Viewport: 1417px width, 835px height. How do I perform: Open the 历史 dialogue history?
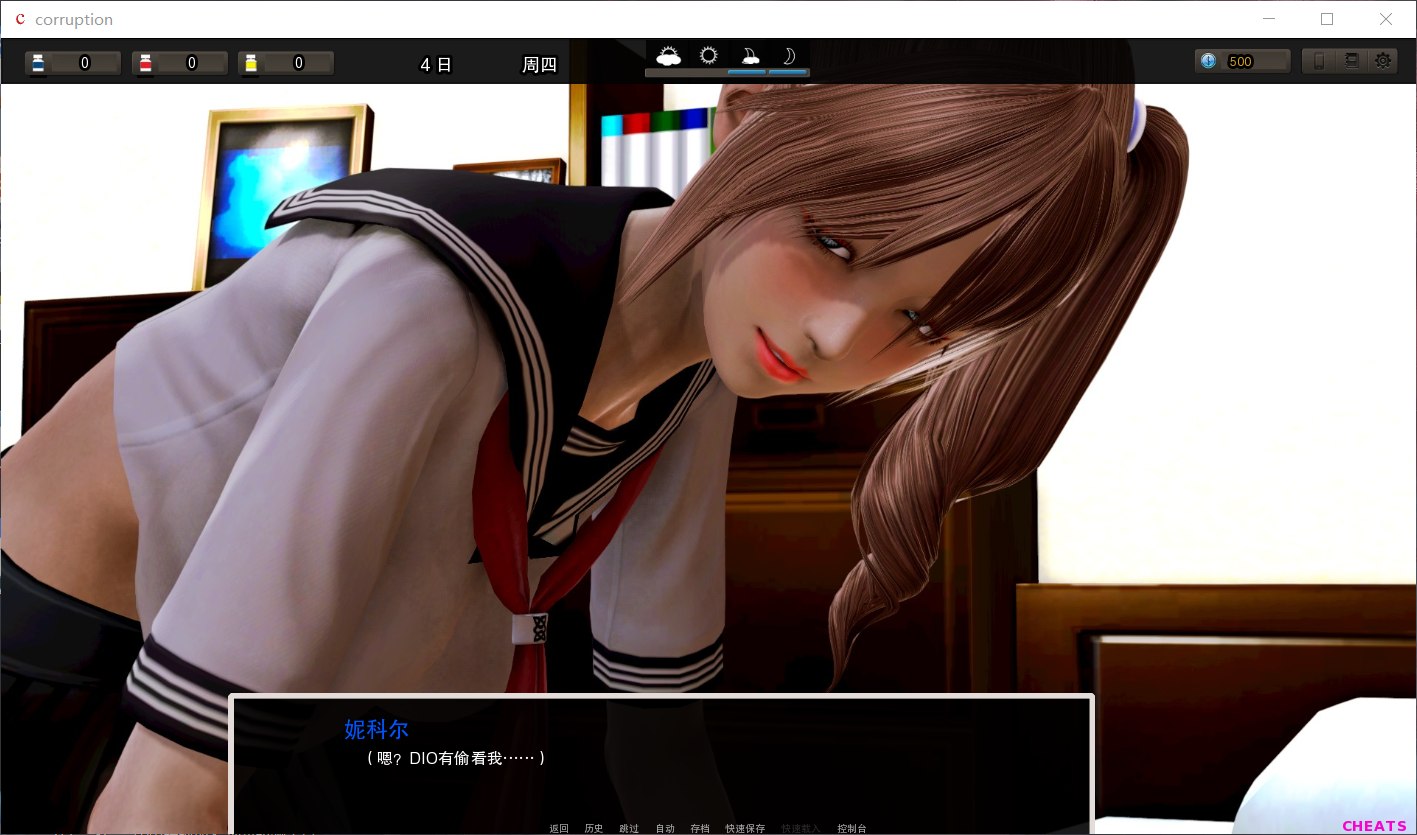pos(594,828)
